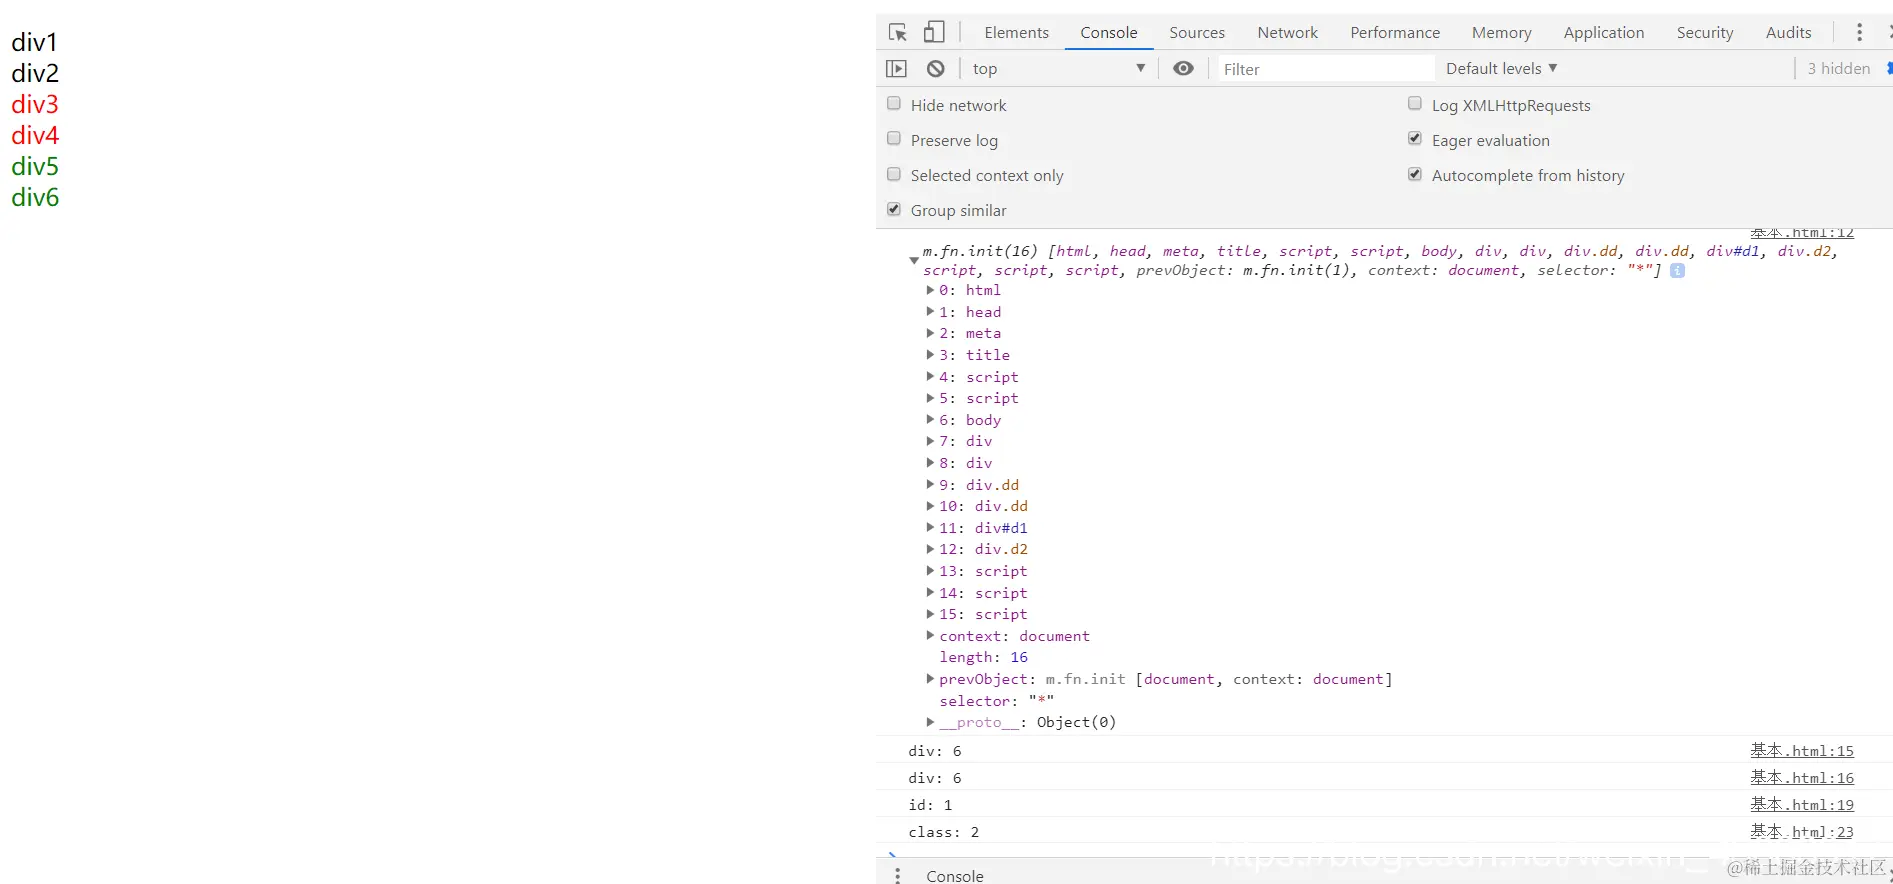1893x884 pixels.
Task: Enable Log XMLHttpRequests checkbox
Action: pyautogui.click(x=1415, y=104)
